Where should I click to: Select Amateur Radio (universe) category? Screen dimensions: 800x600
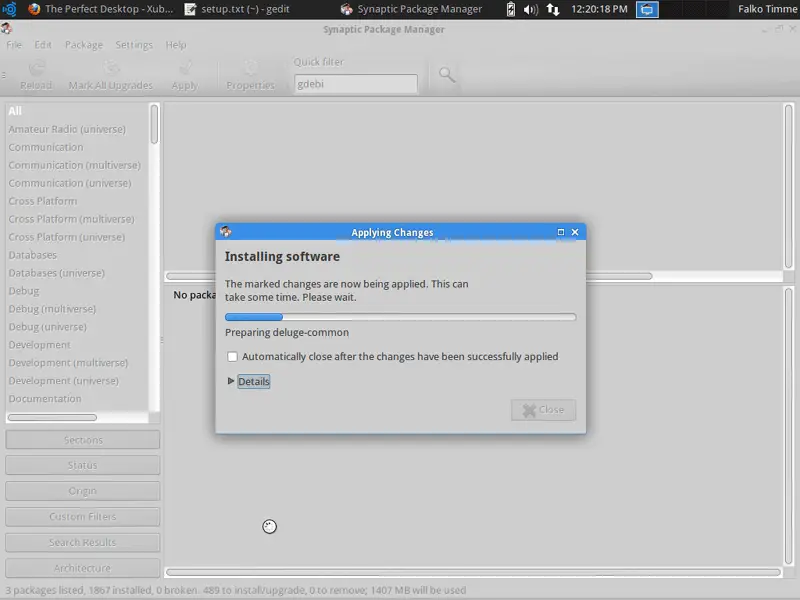(x=77, y=129)
